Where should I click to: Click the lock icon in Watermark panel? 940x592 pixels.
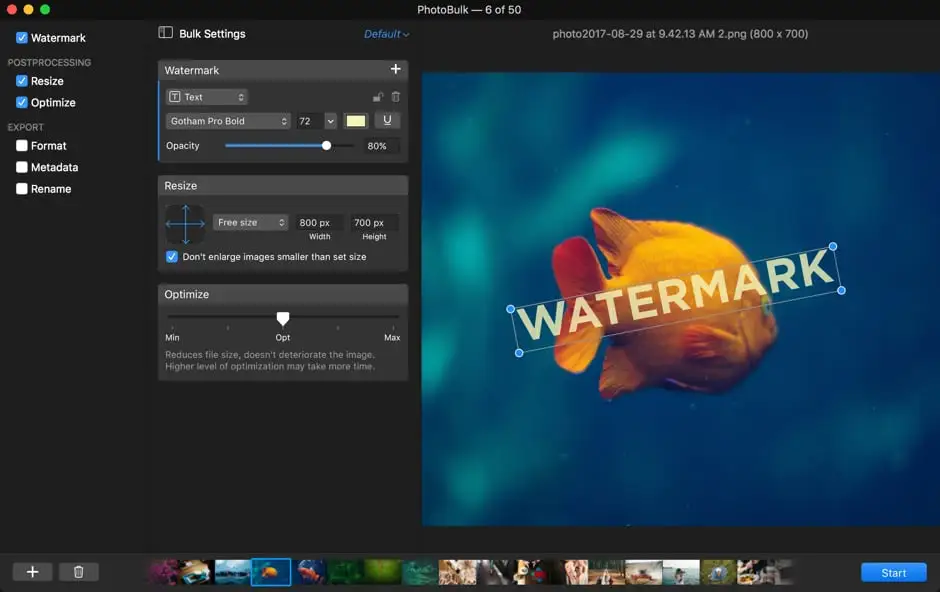pos(378,97)
